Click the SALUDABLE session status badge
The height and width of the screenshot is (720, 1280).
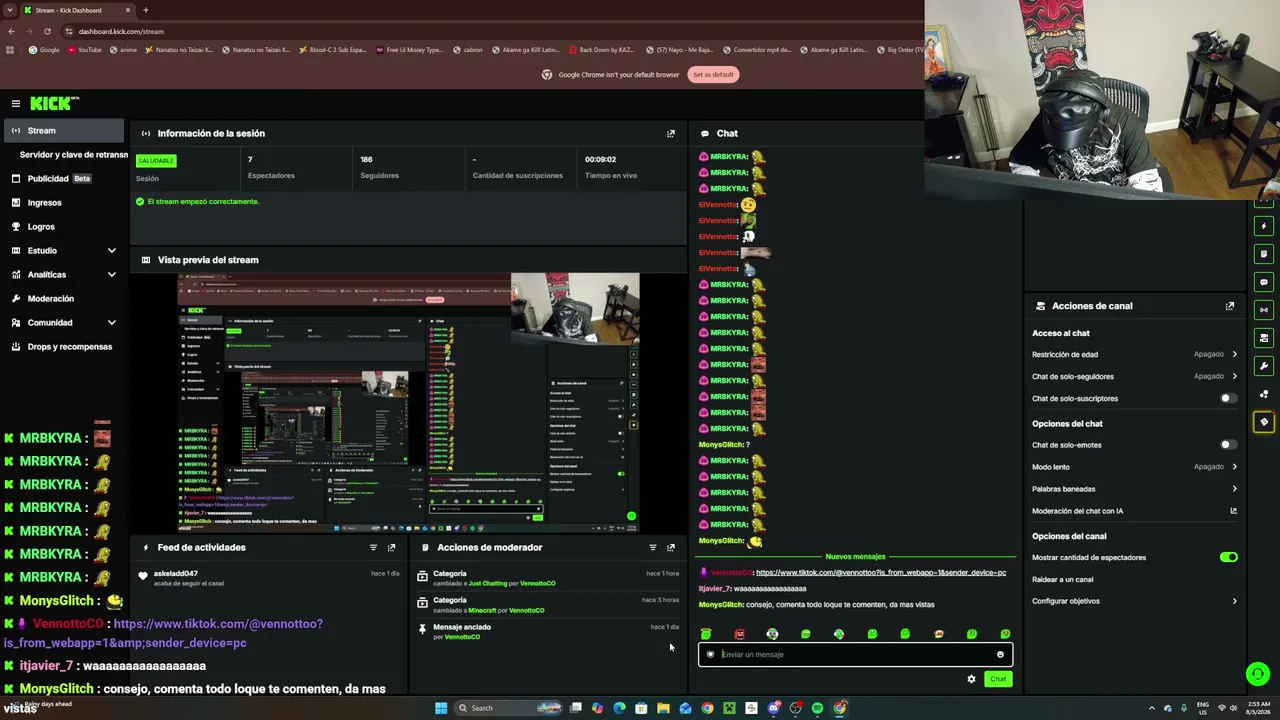click(156, 160)
